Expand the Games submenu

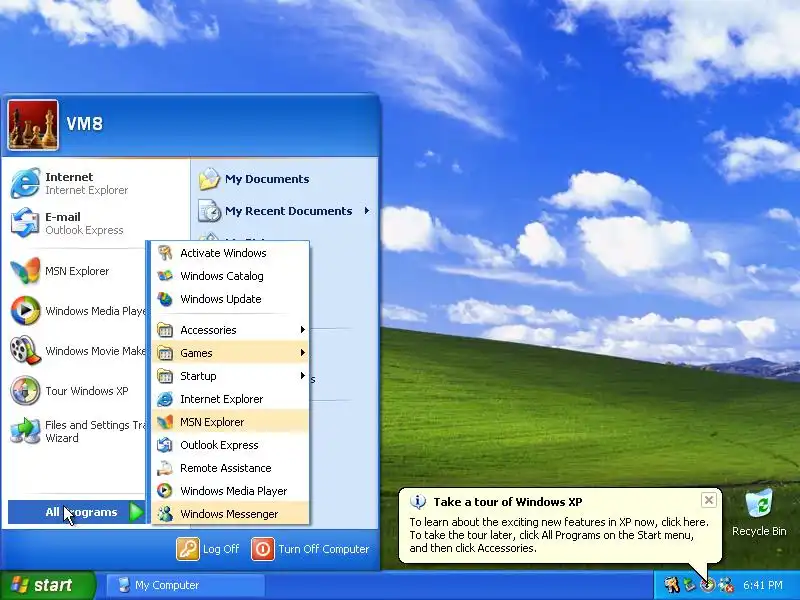pos(231,353)
